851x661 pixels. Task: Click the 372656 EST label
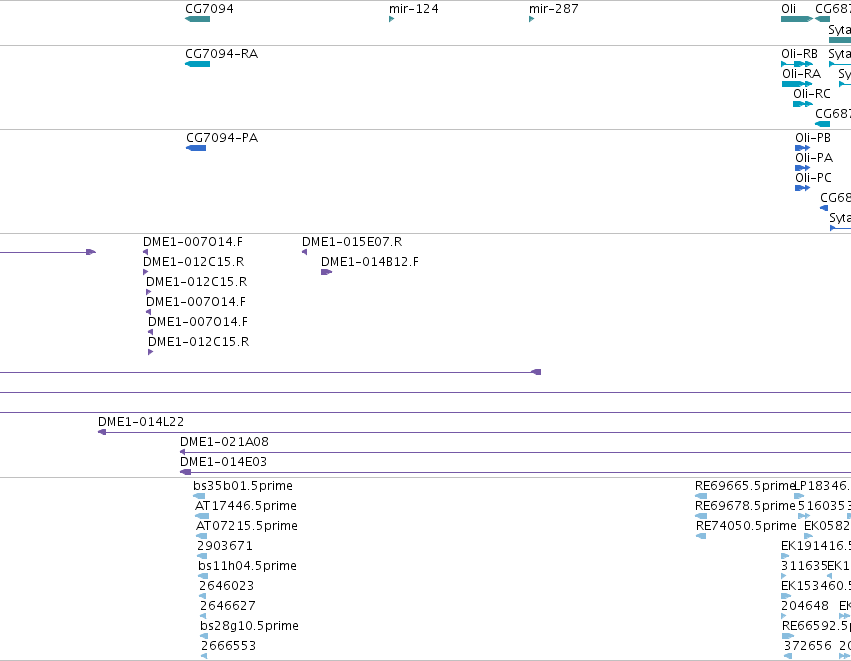[808, 646]
